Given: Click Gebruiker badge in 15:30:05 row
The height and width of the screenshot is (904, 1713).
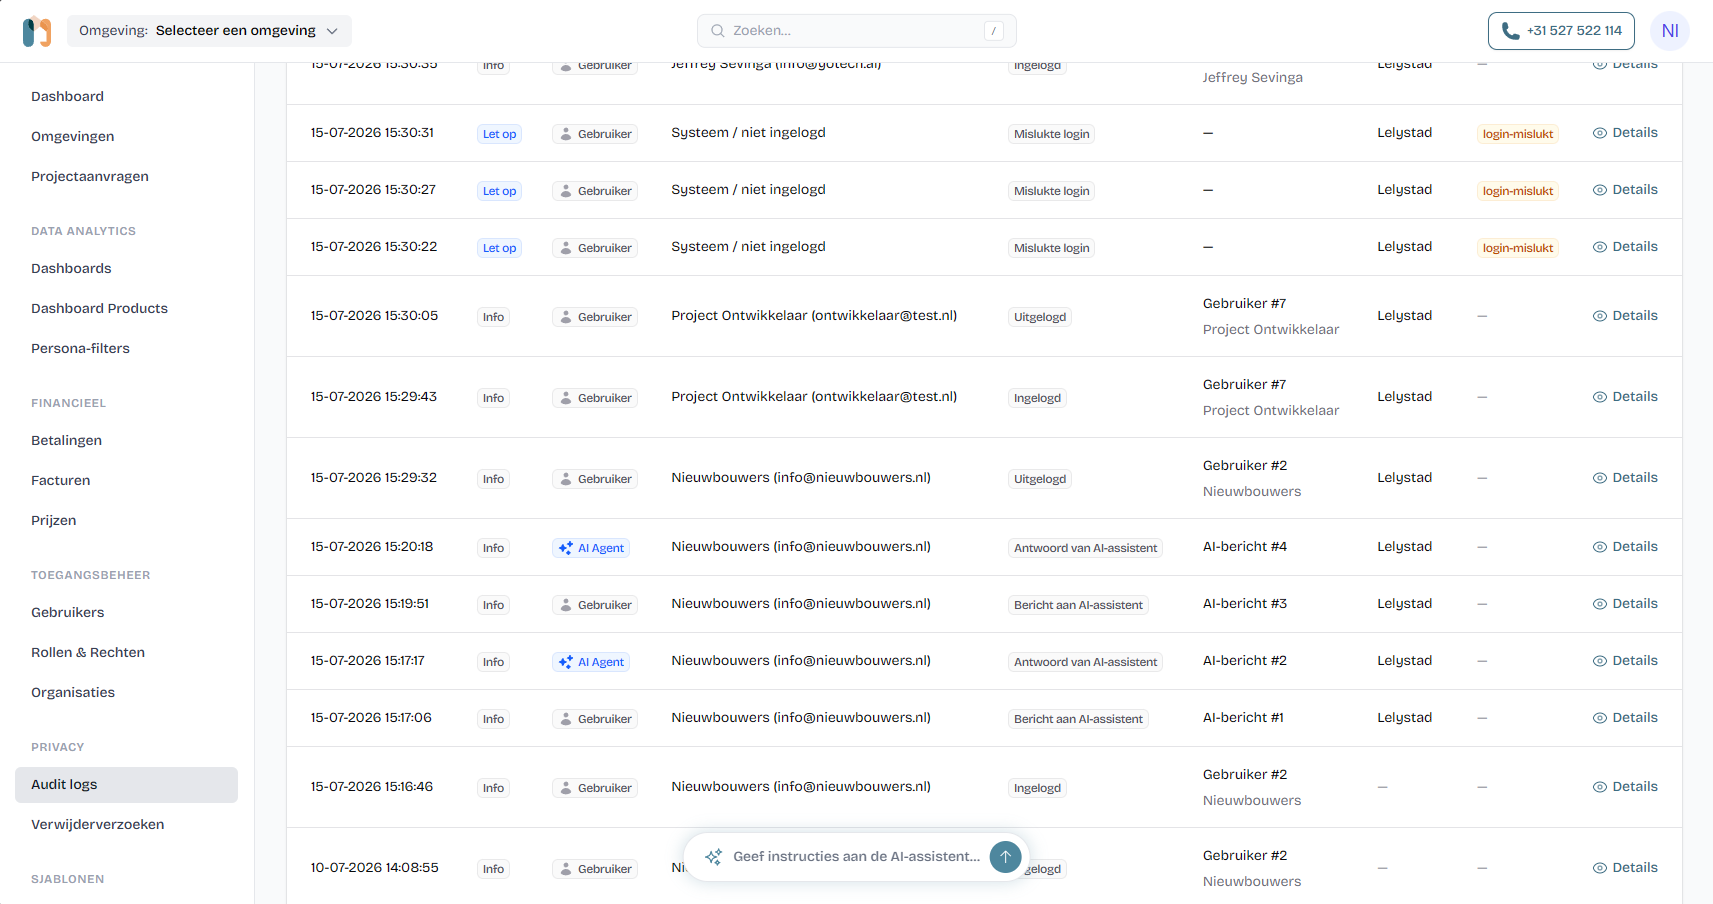Looking at the screenshot, I should pyautogui.click(x=595, y=317).
